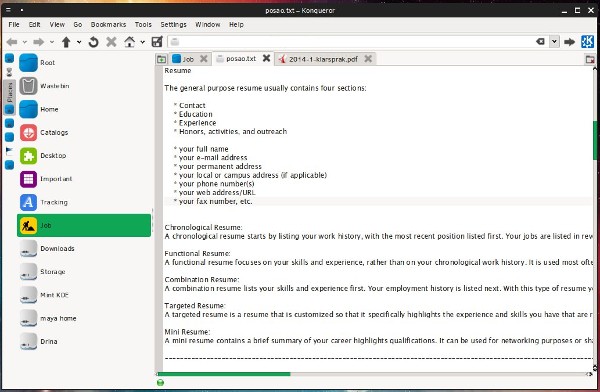
Task: Clear the location bar
Action: tap(540, 41)
